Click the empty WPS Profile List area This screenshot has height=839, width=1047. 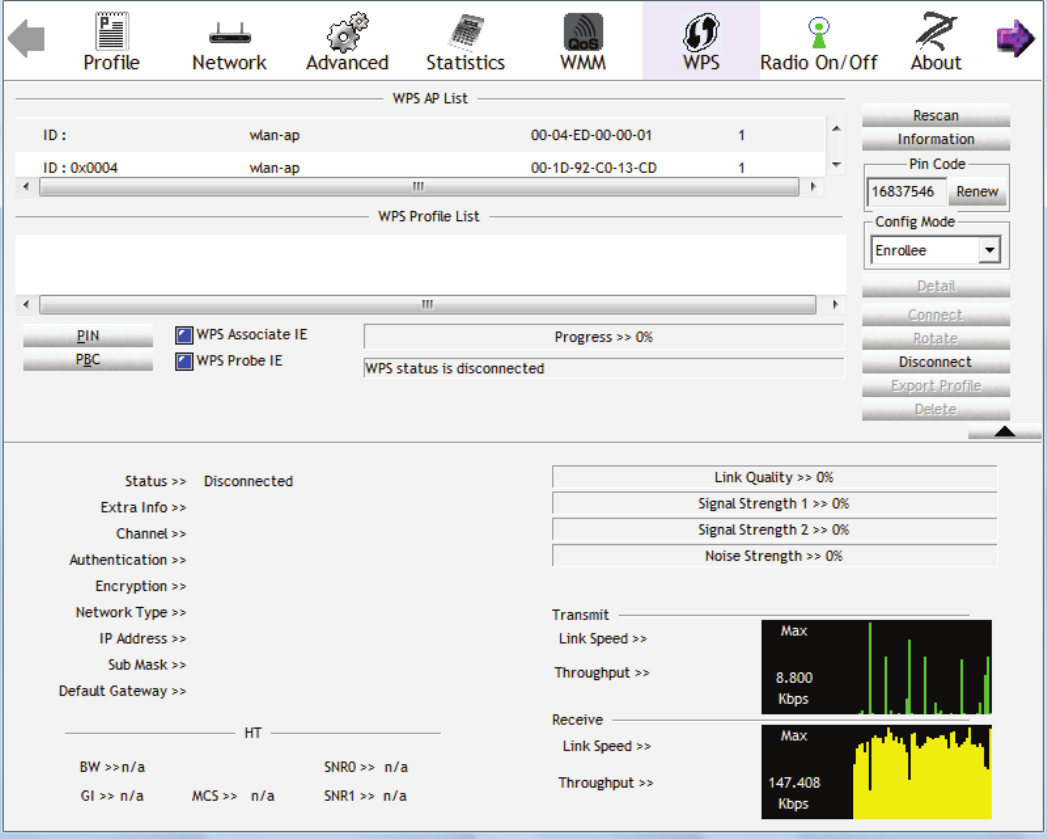431,264
